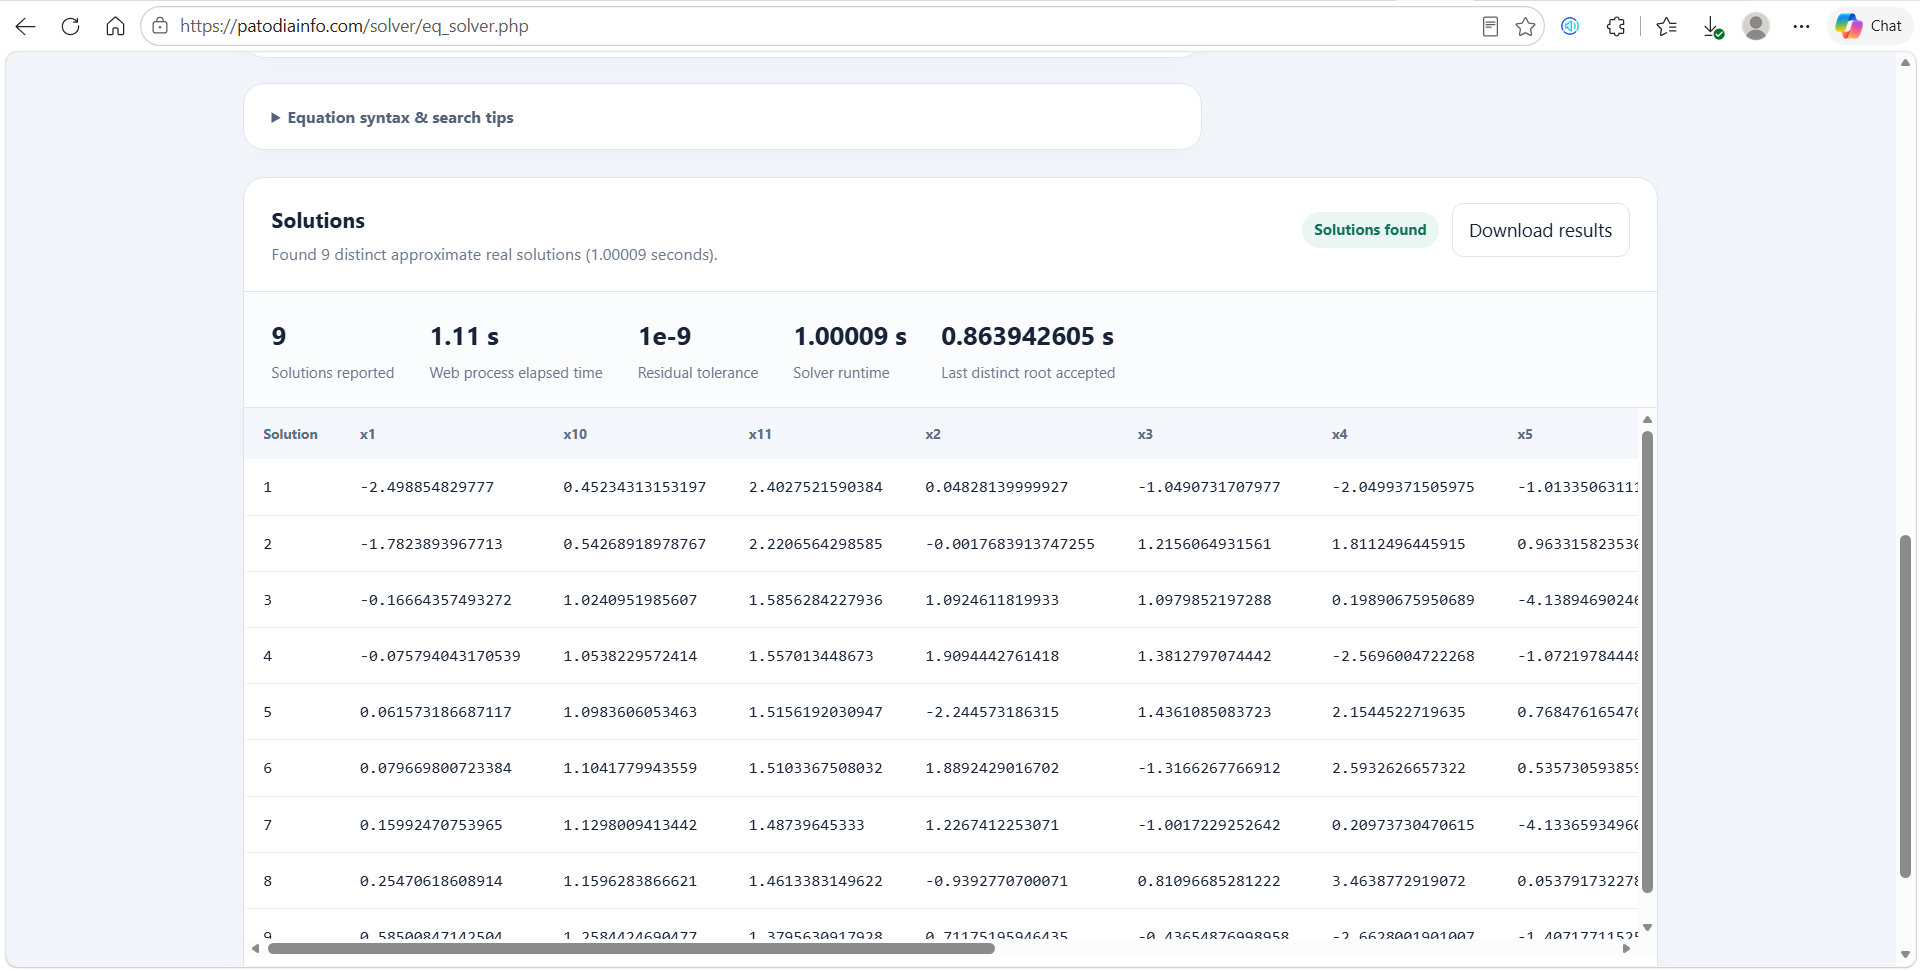The height and width of the screenshot is (971, 1920).
Task: Click the Solutions heading
Action: point(318,220)
